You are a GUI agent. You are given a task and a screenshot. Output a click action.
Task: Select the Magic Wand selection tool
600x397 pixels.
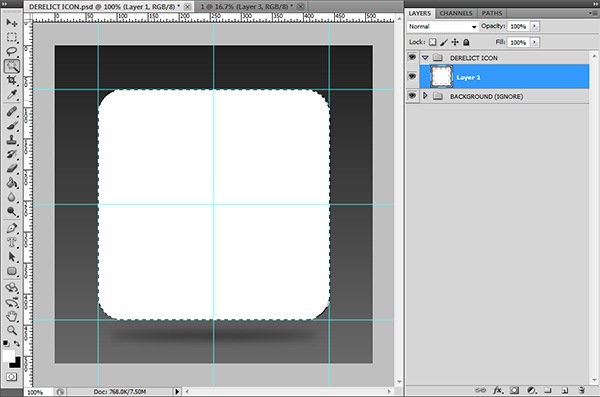tap(11, 66)
